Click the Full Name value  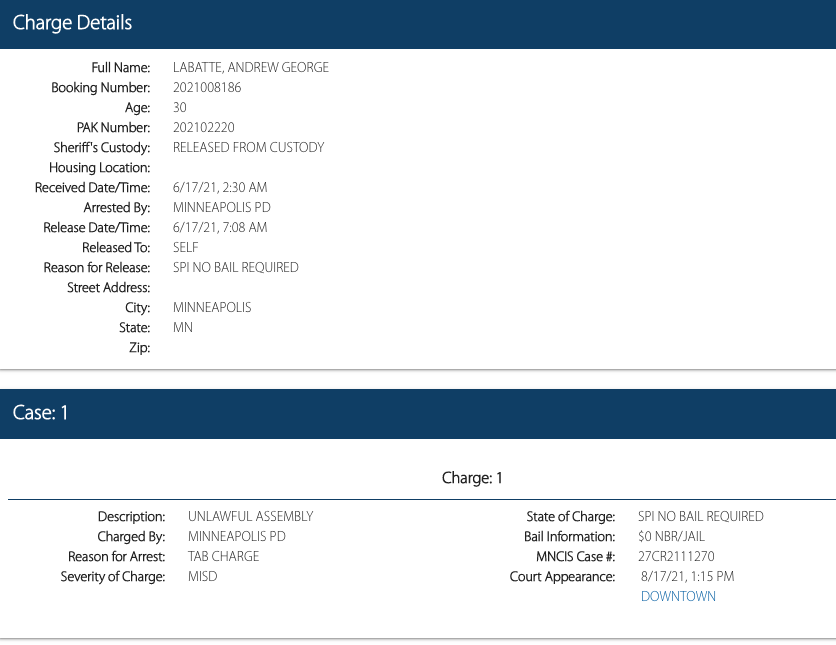[250, 67]
